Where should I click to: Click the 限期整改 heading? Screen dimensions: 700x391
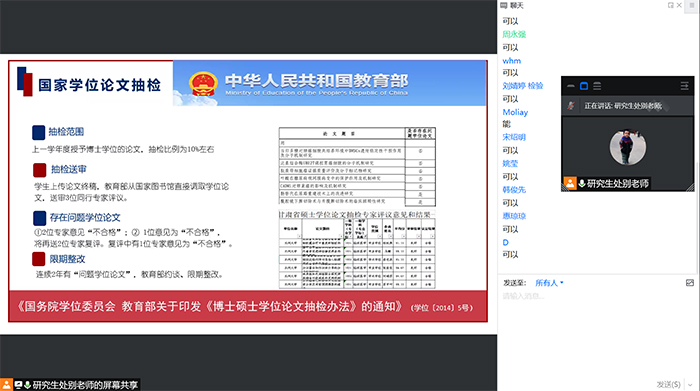(x=67, y=259)
